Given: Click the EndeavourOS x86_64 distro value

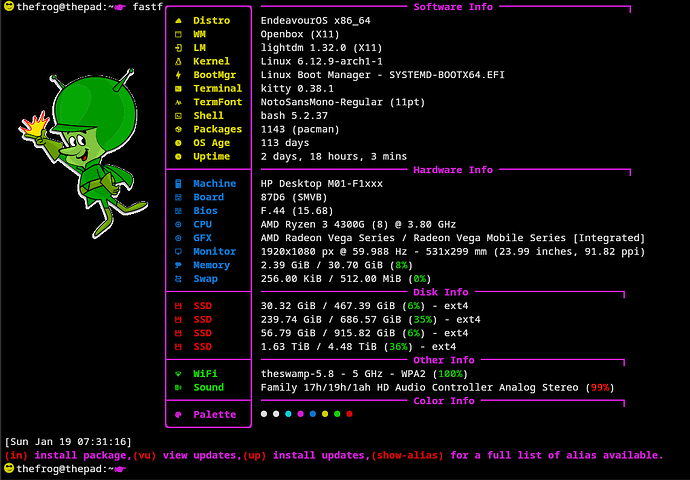Looking at the screenshot, I should [x=316, y=21].
